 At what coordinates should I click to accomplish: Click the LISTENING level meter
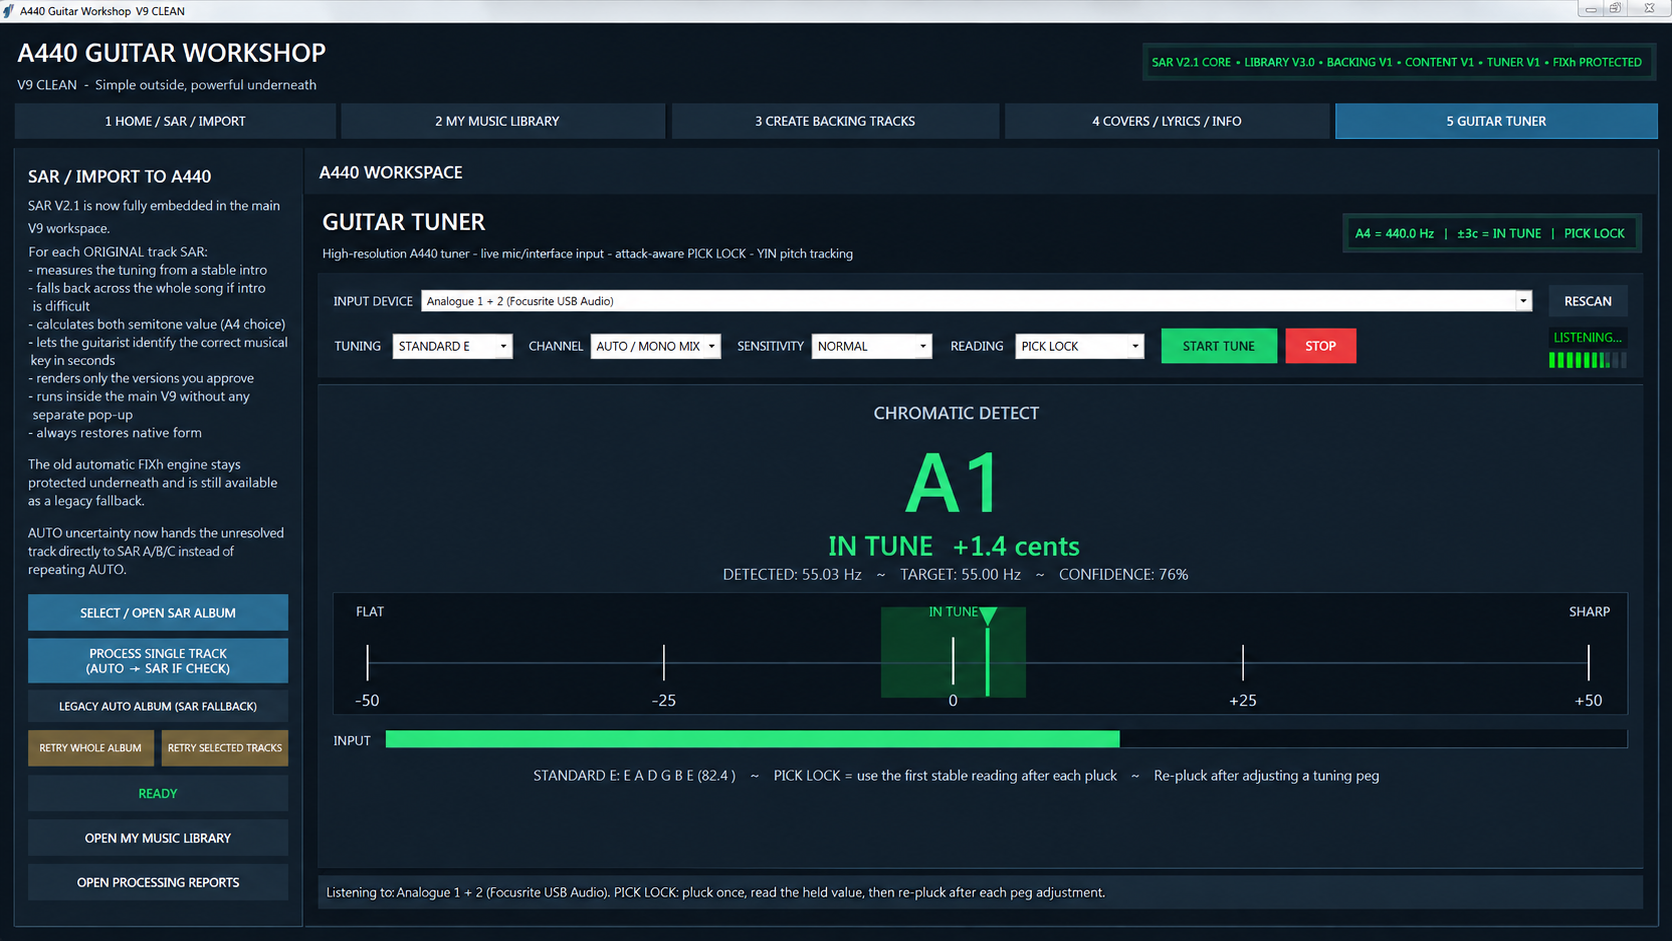pyautogui.click(x=1587, y=360)
